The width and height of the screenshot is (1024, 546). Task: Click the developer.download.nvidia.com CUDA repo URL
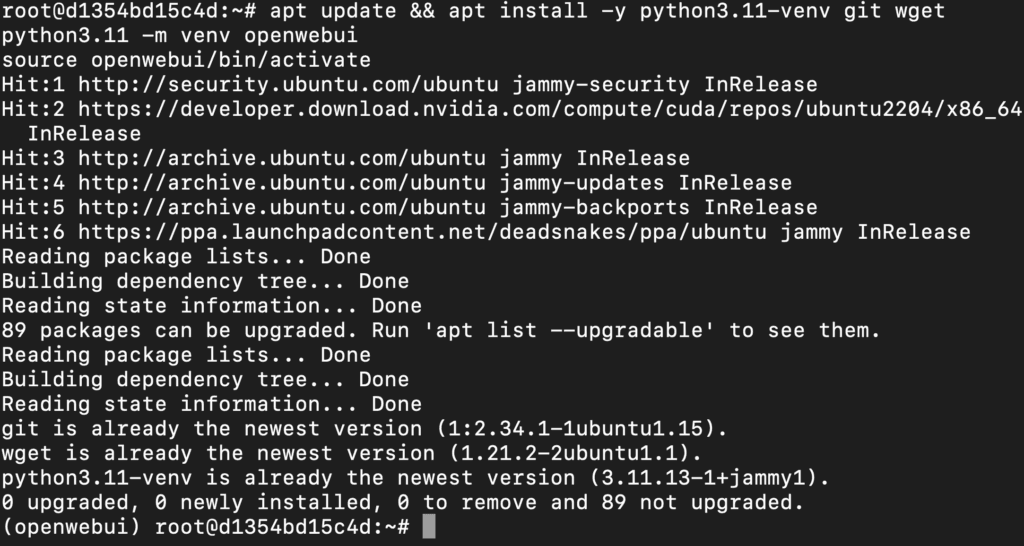(550, 109)
